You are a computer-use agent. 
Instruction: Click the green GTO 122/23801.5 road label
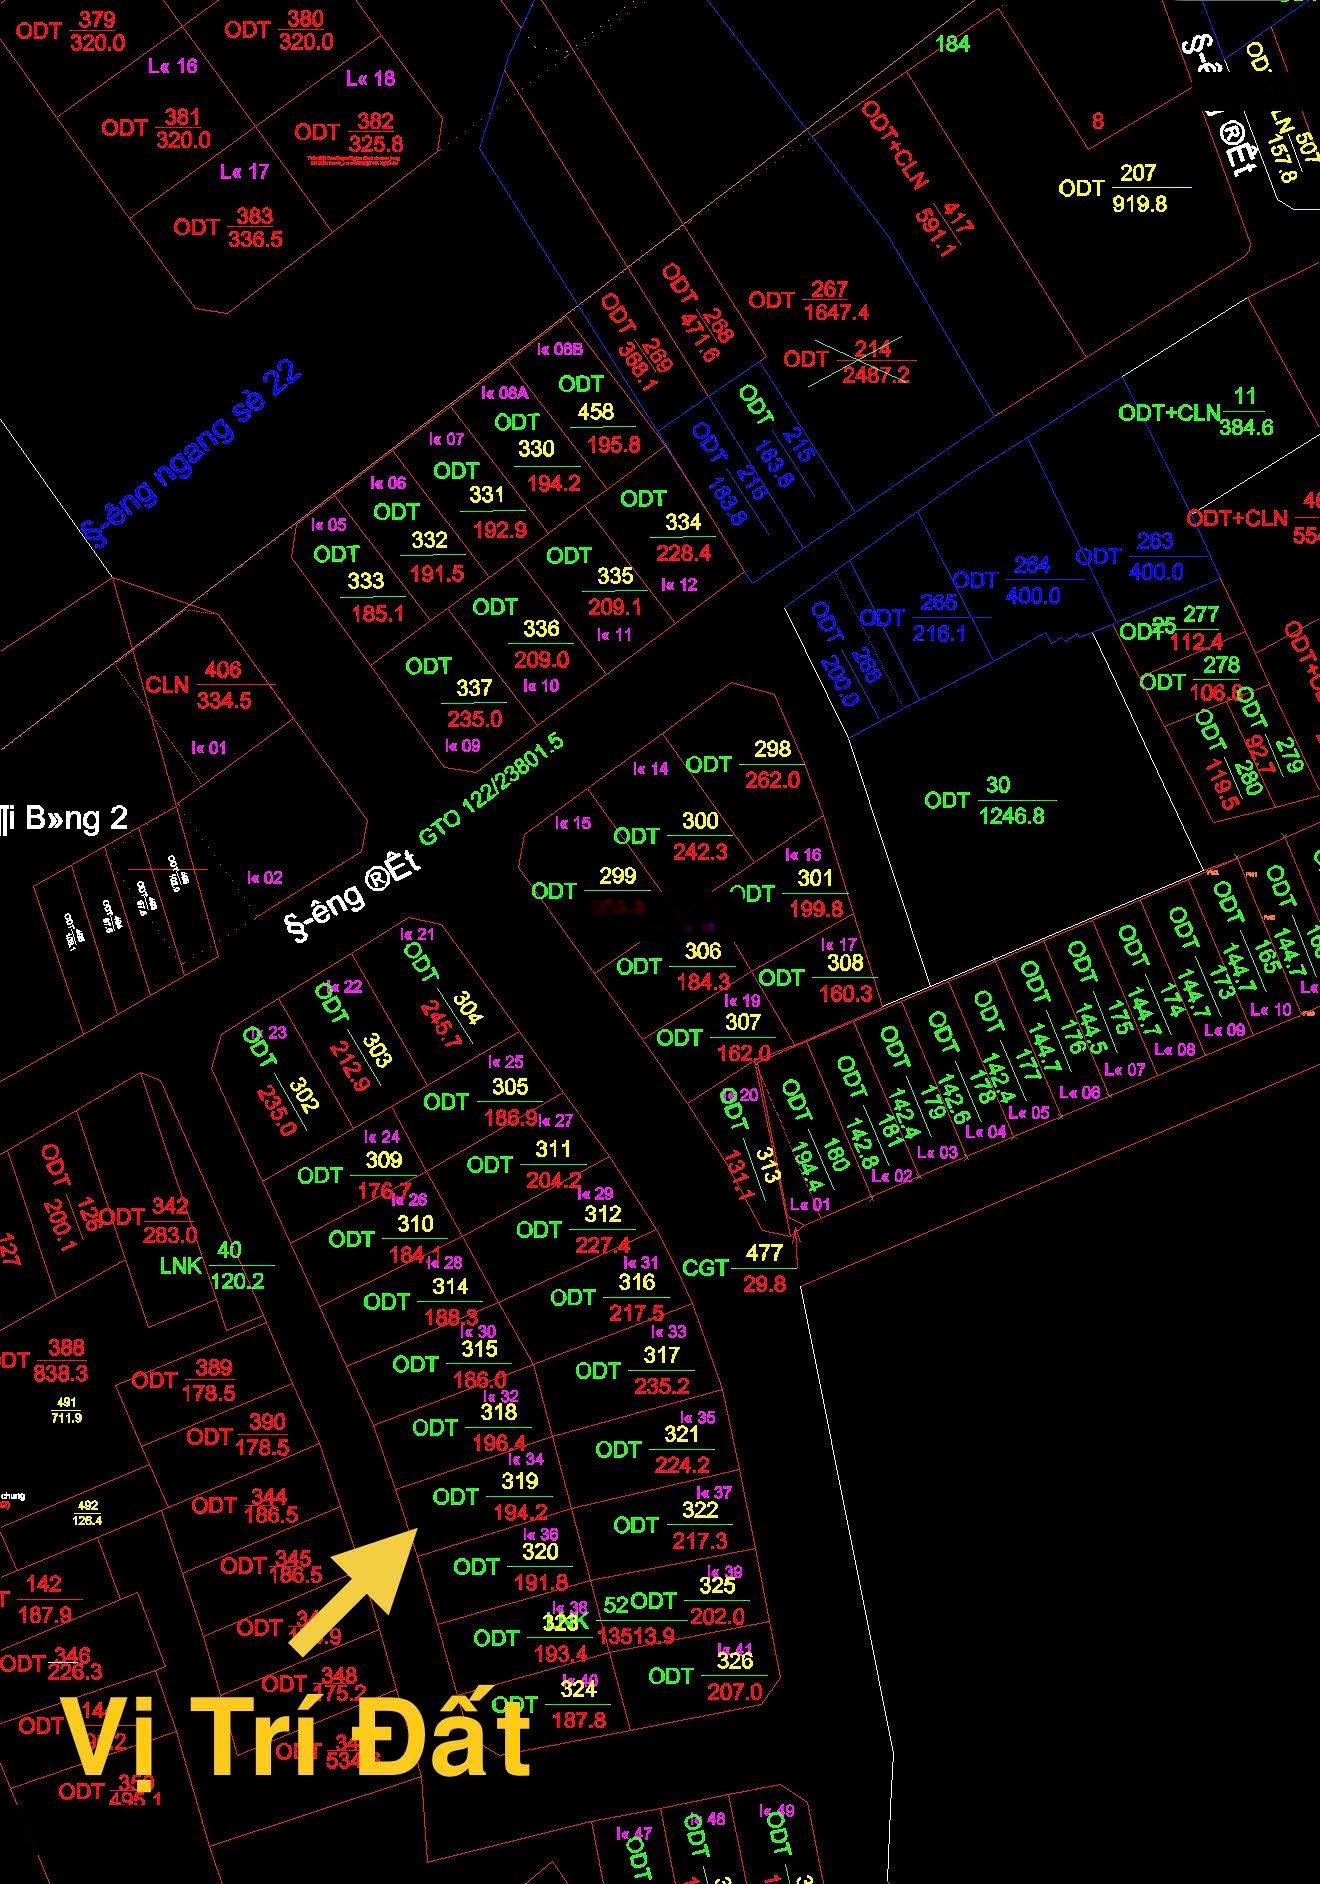pyautogui.click(x=491, y=788)
